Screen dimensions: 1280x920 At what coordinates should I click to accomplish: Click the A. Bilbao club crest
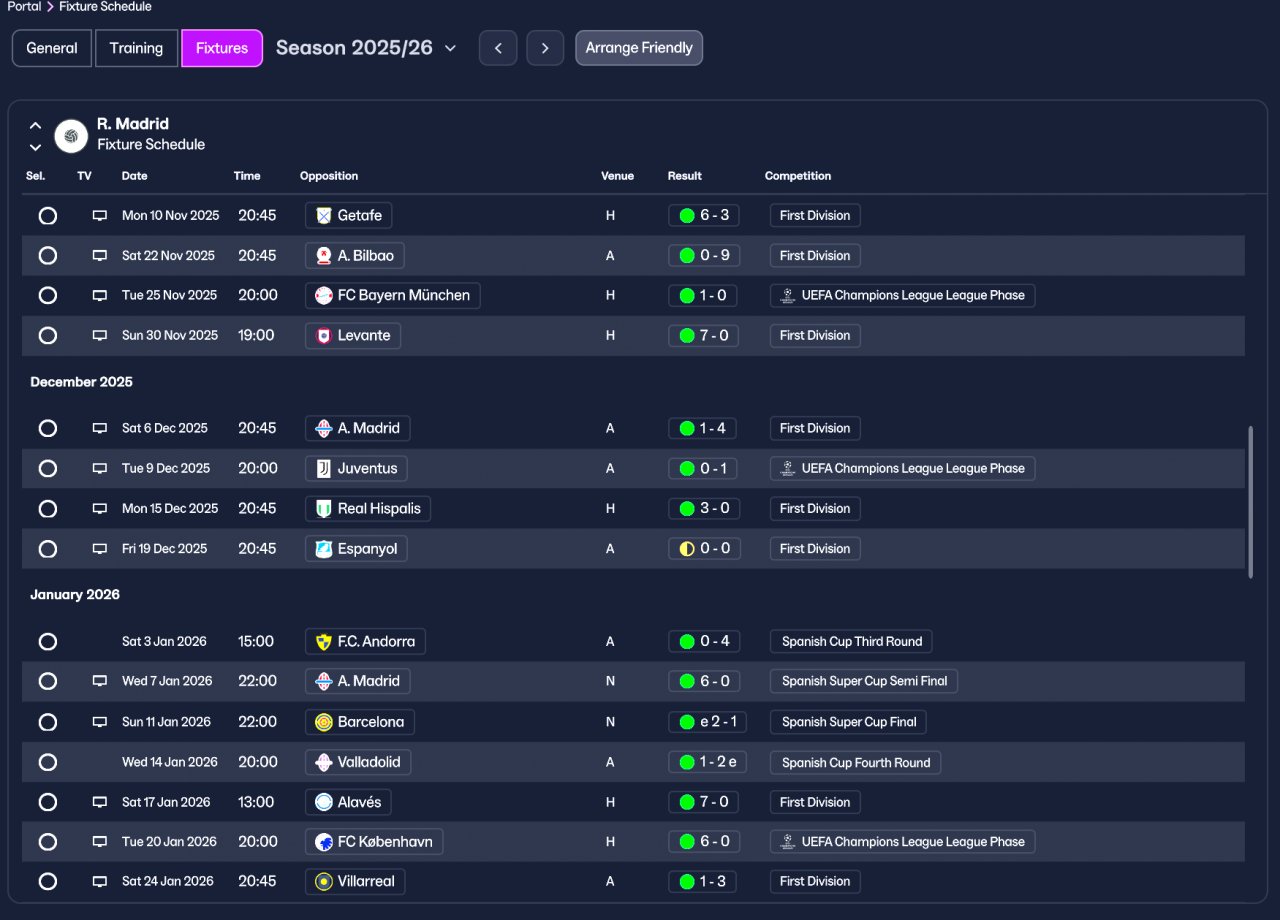point(324,255)
